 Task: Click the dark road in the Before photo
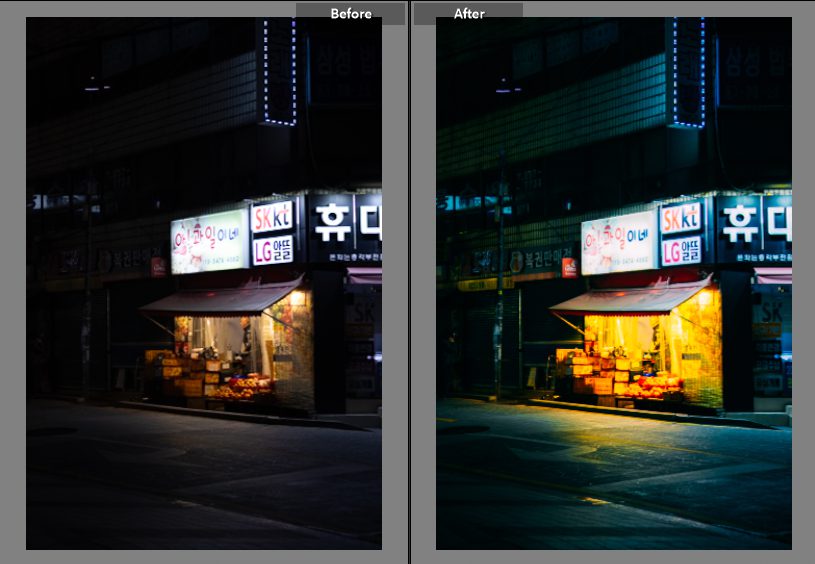click(200, 480)
